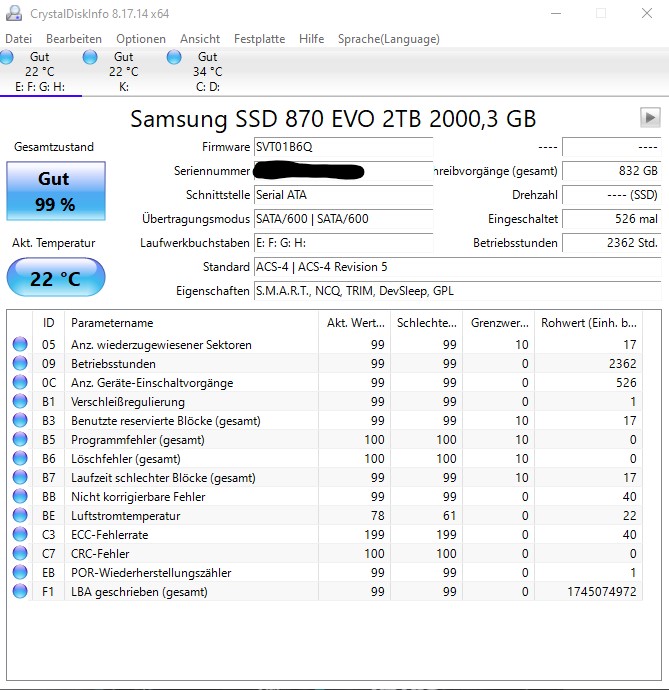Click the Drehzahl value ---- (SSD)

point(612,195)
